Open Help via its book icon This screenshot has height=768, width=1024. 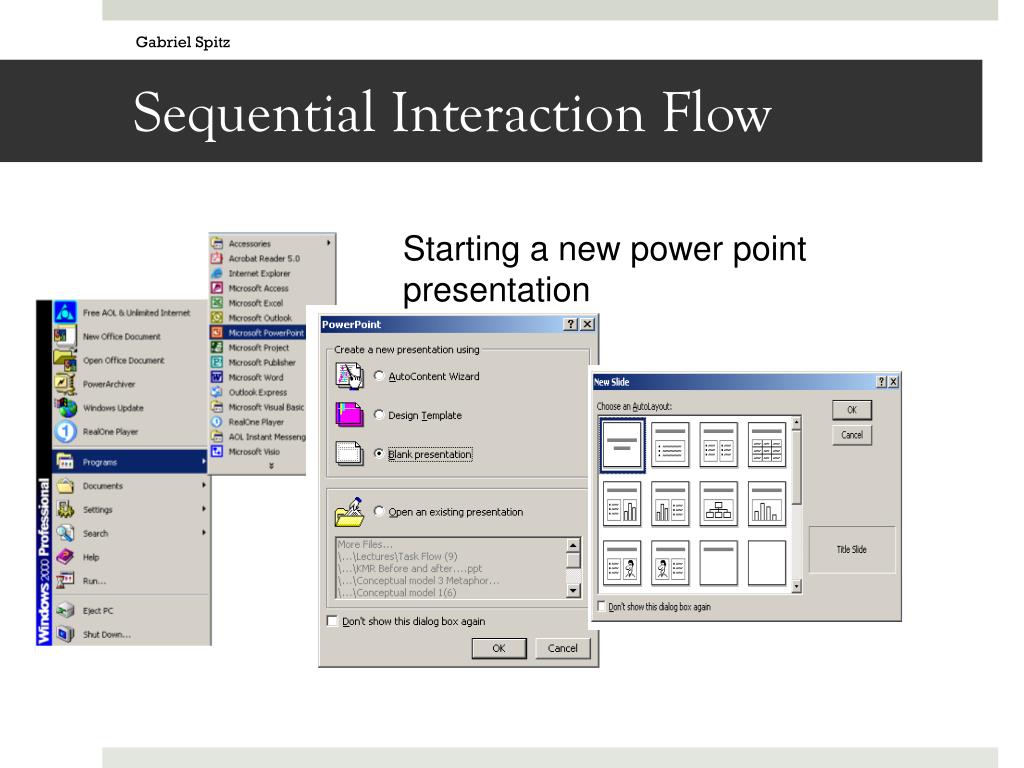[x=65, y=557]
